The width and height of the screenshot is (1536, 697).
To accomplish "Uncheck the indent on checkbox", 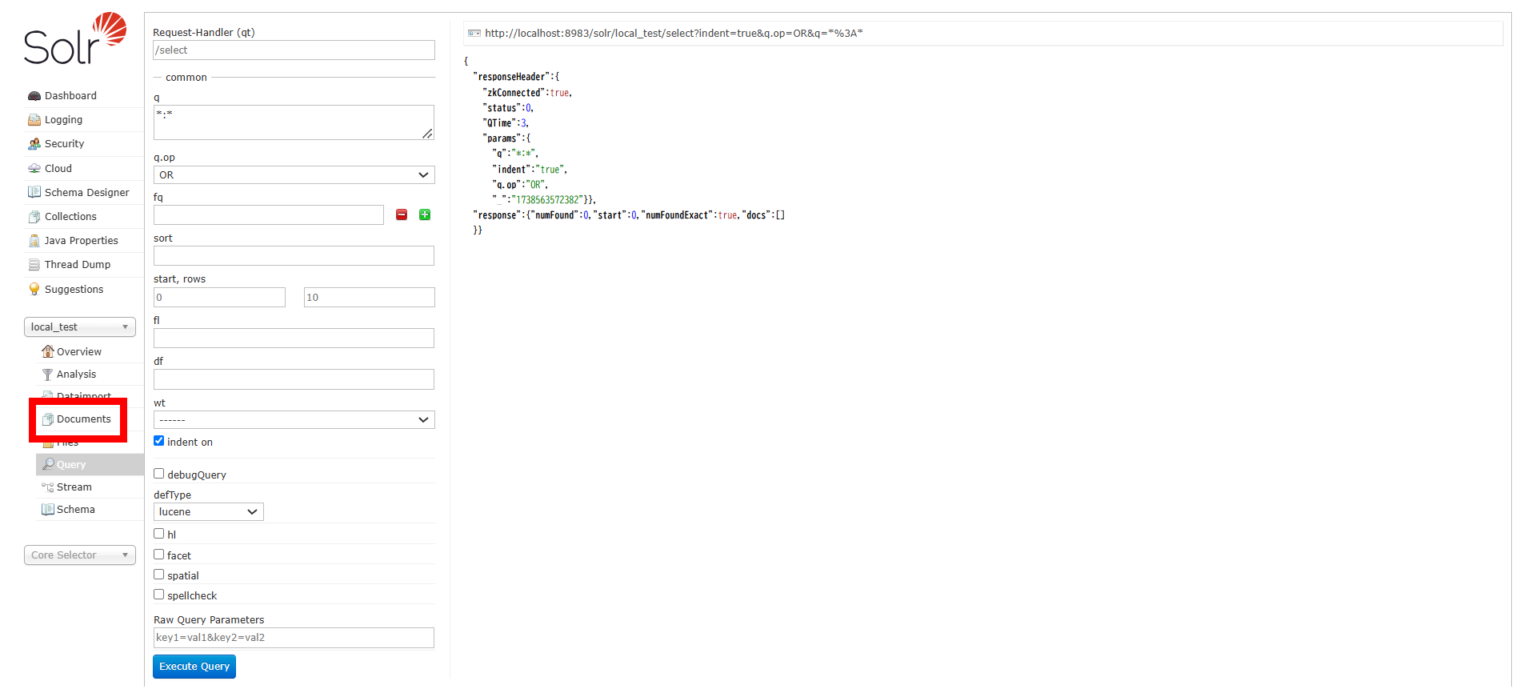I will [159, 441].
